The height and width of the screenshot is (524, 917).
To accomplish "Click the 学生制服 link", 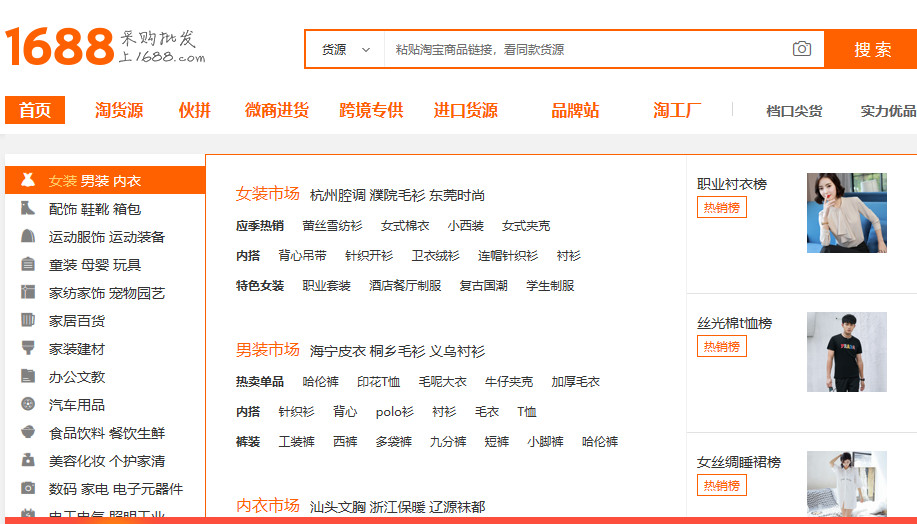I will [x=550, y=286].
